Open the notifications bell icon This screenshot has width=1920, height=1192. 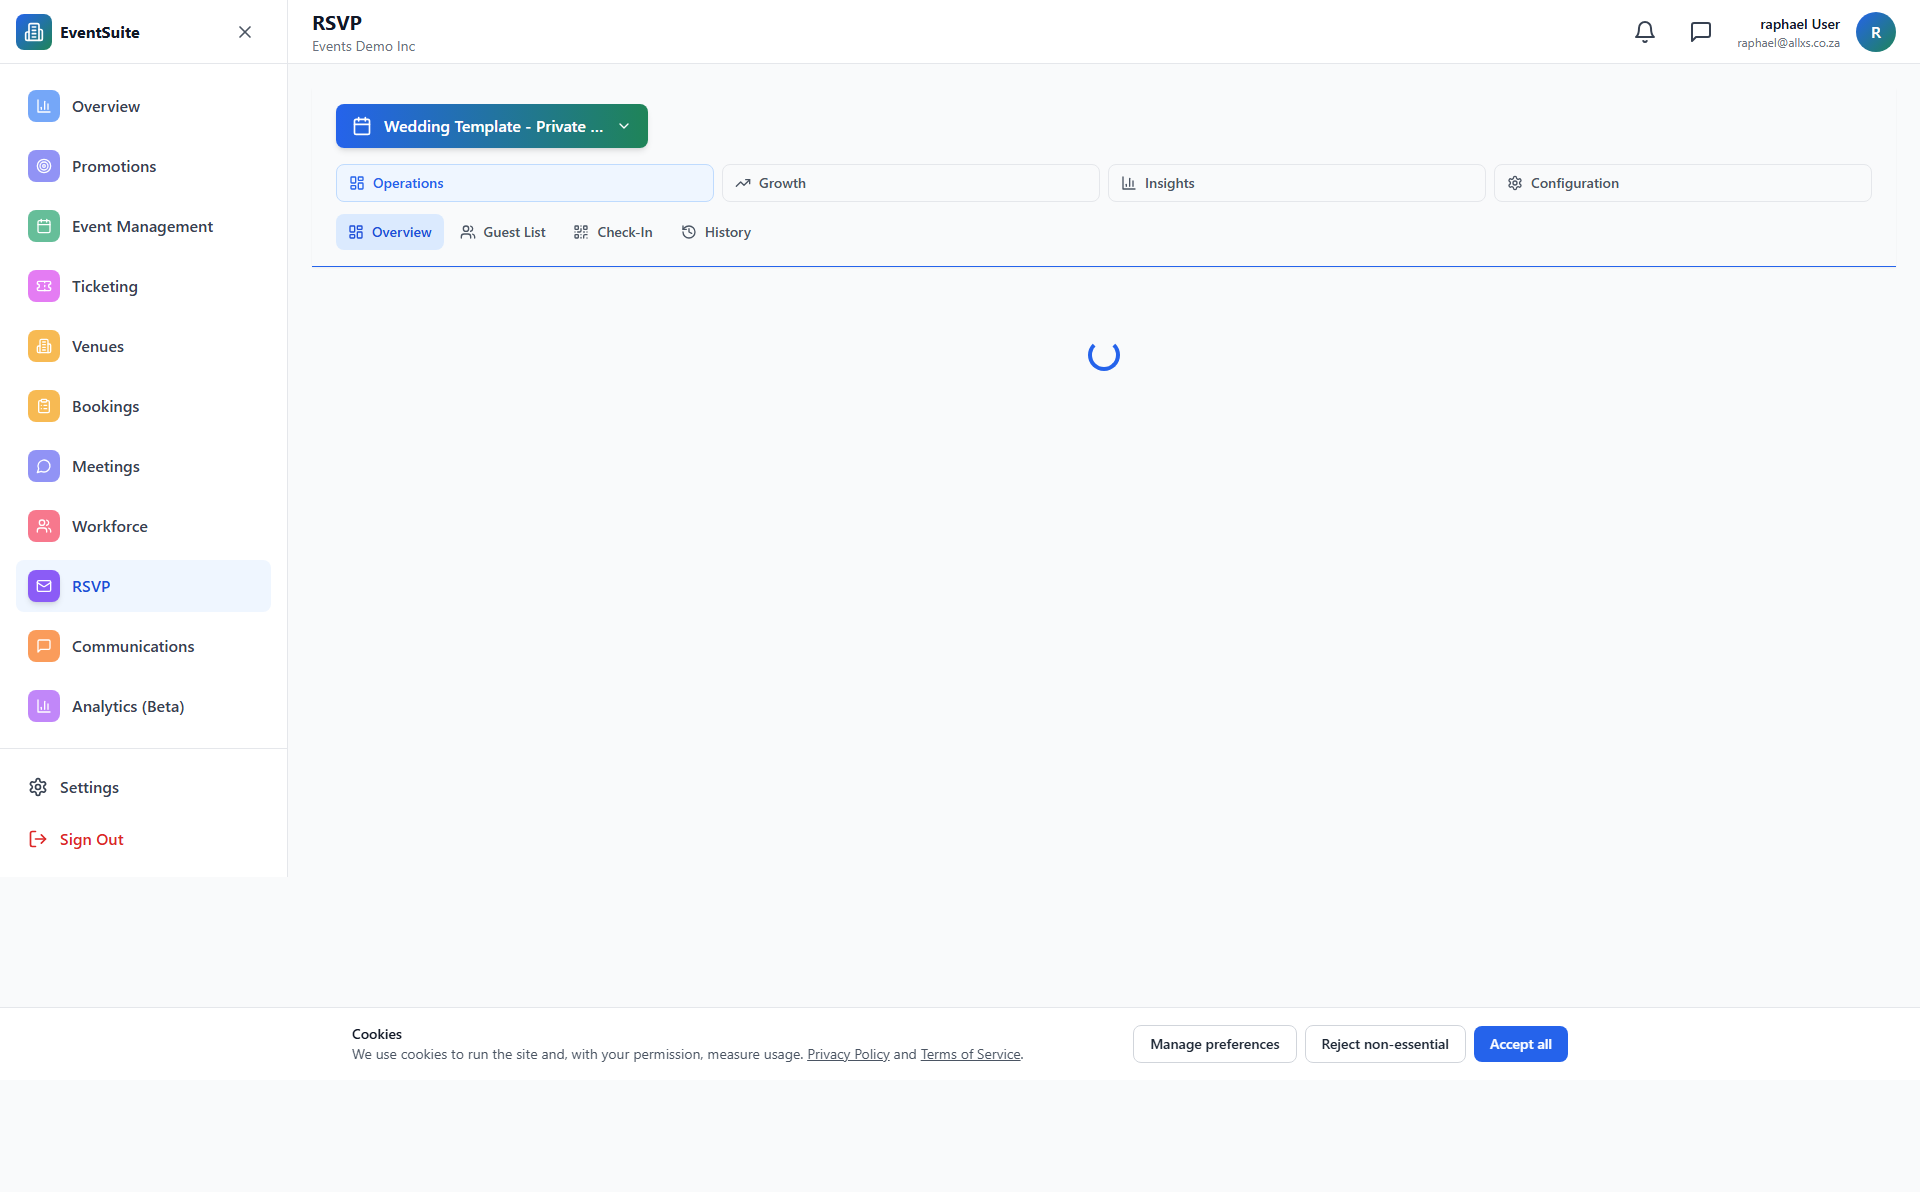1644,32
